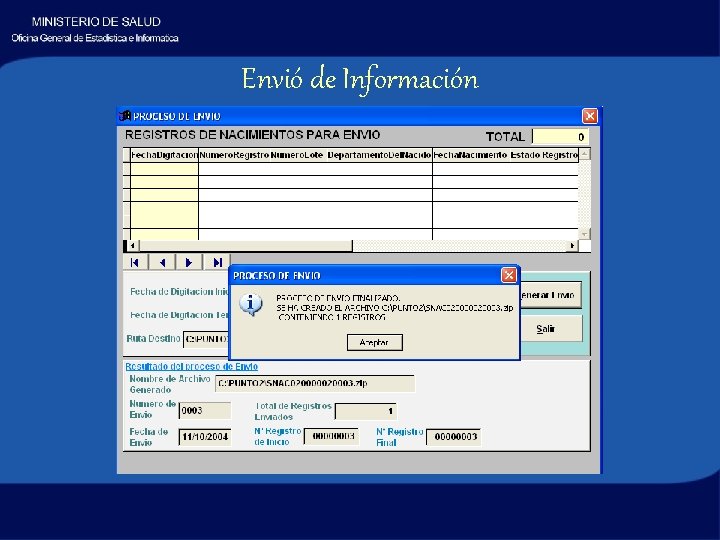720x540 pixels.
Task: Select the NumeroRegistro column header
Action: [x=234, y=155]
